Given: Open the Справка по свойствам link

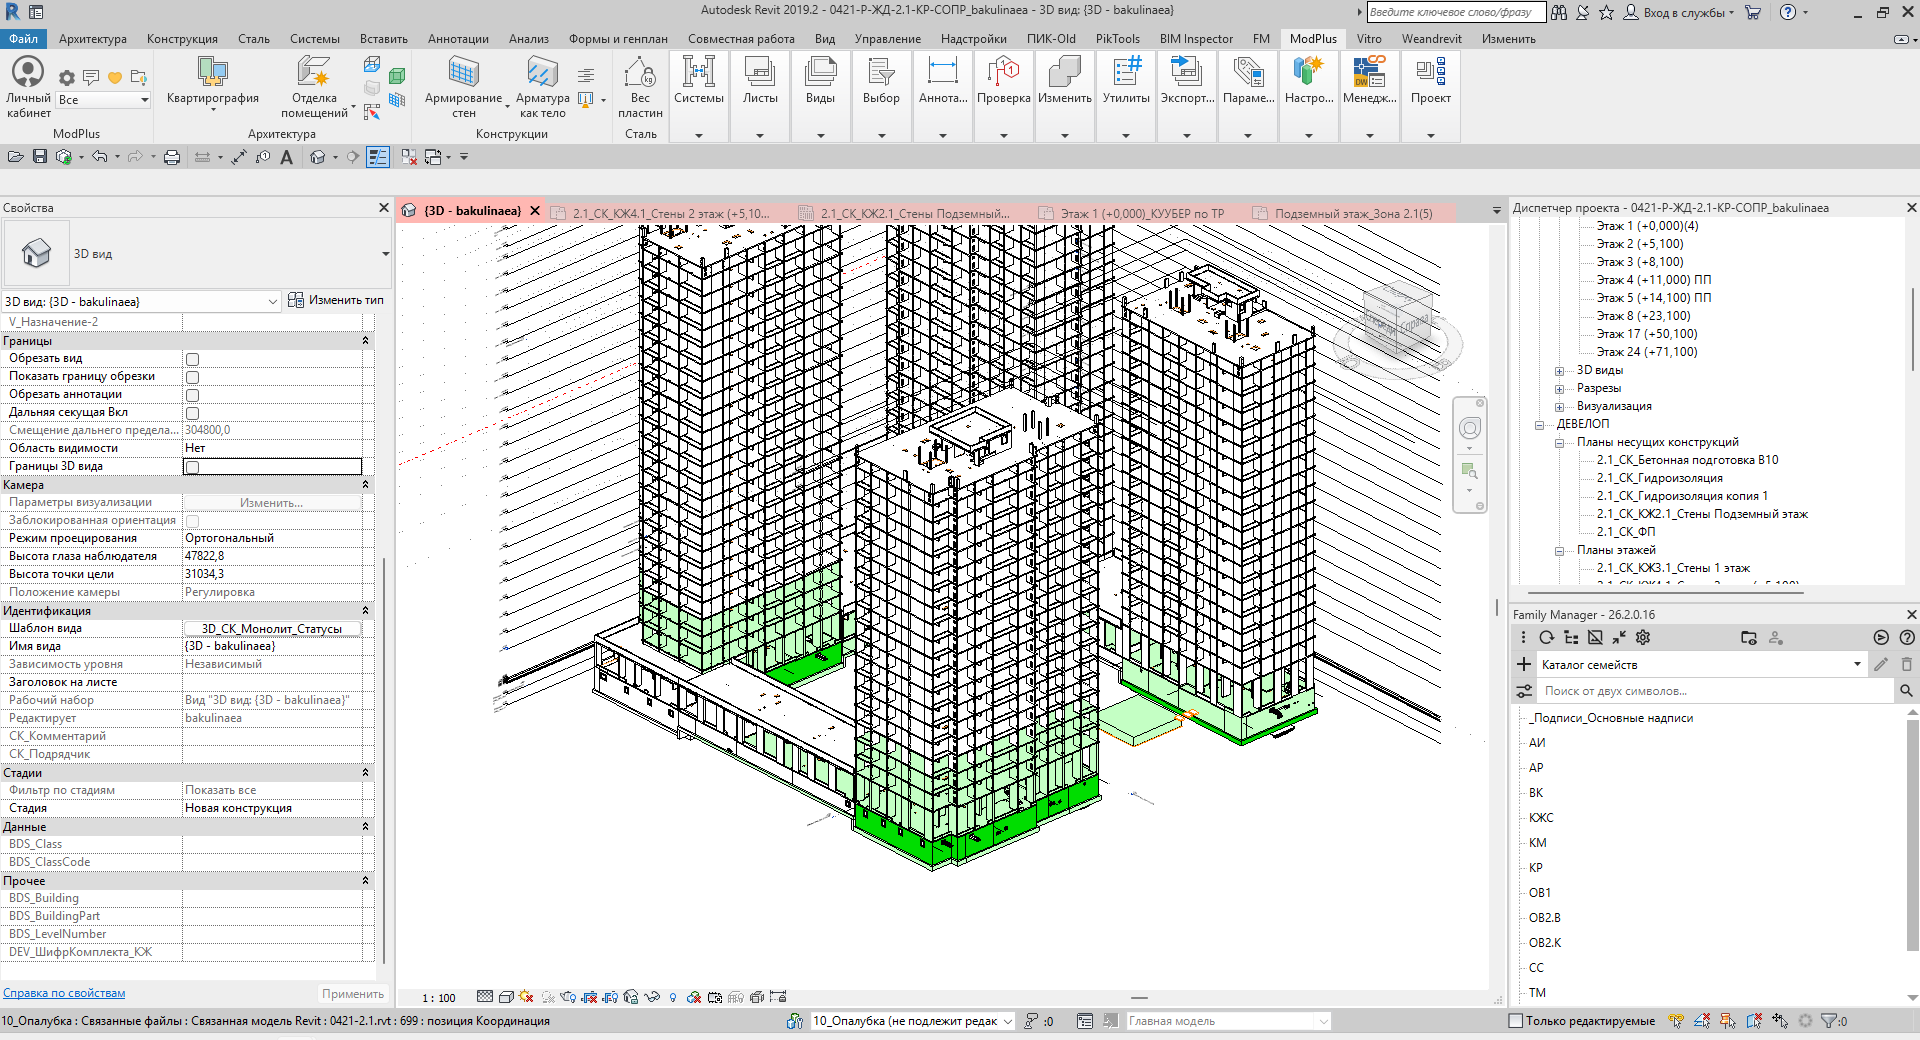Looking at the screenshot, I should pos(64,993).
